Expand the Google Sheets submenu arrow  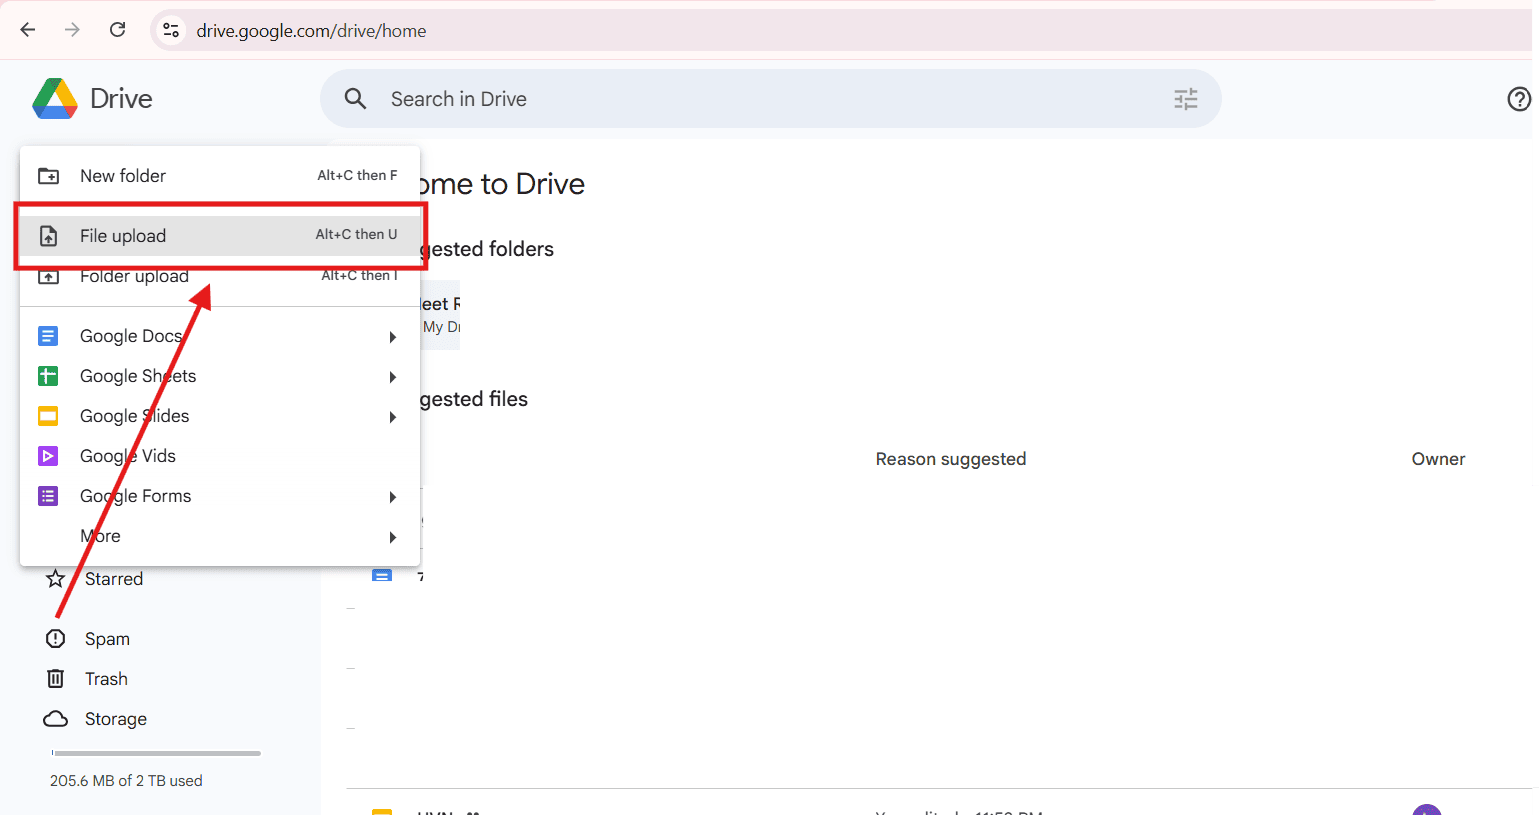393,377
